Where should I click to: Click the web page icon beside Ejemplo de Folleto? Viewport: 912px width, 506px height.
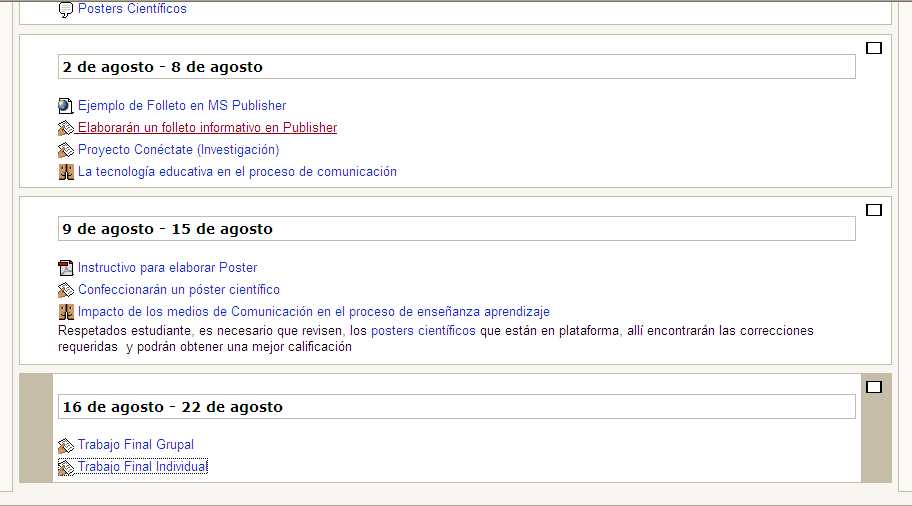click(66, 106)
